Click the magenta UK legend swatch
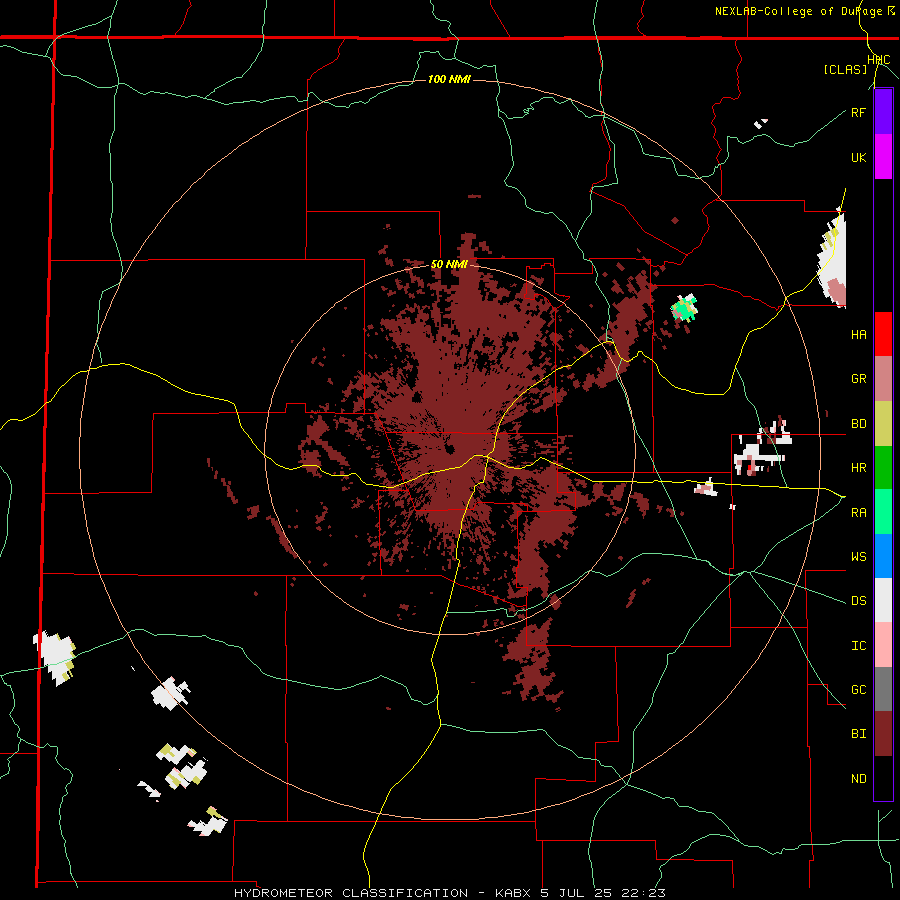 point(883,156)
